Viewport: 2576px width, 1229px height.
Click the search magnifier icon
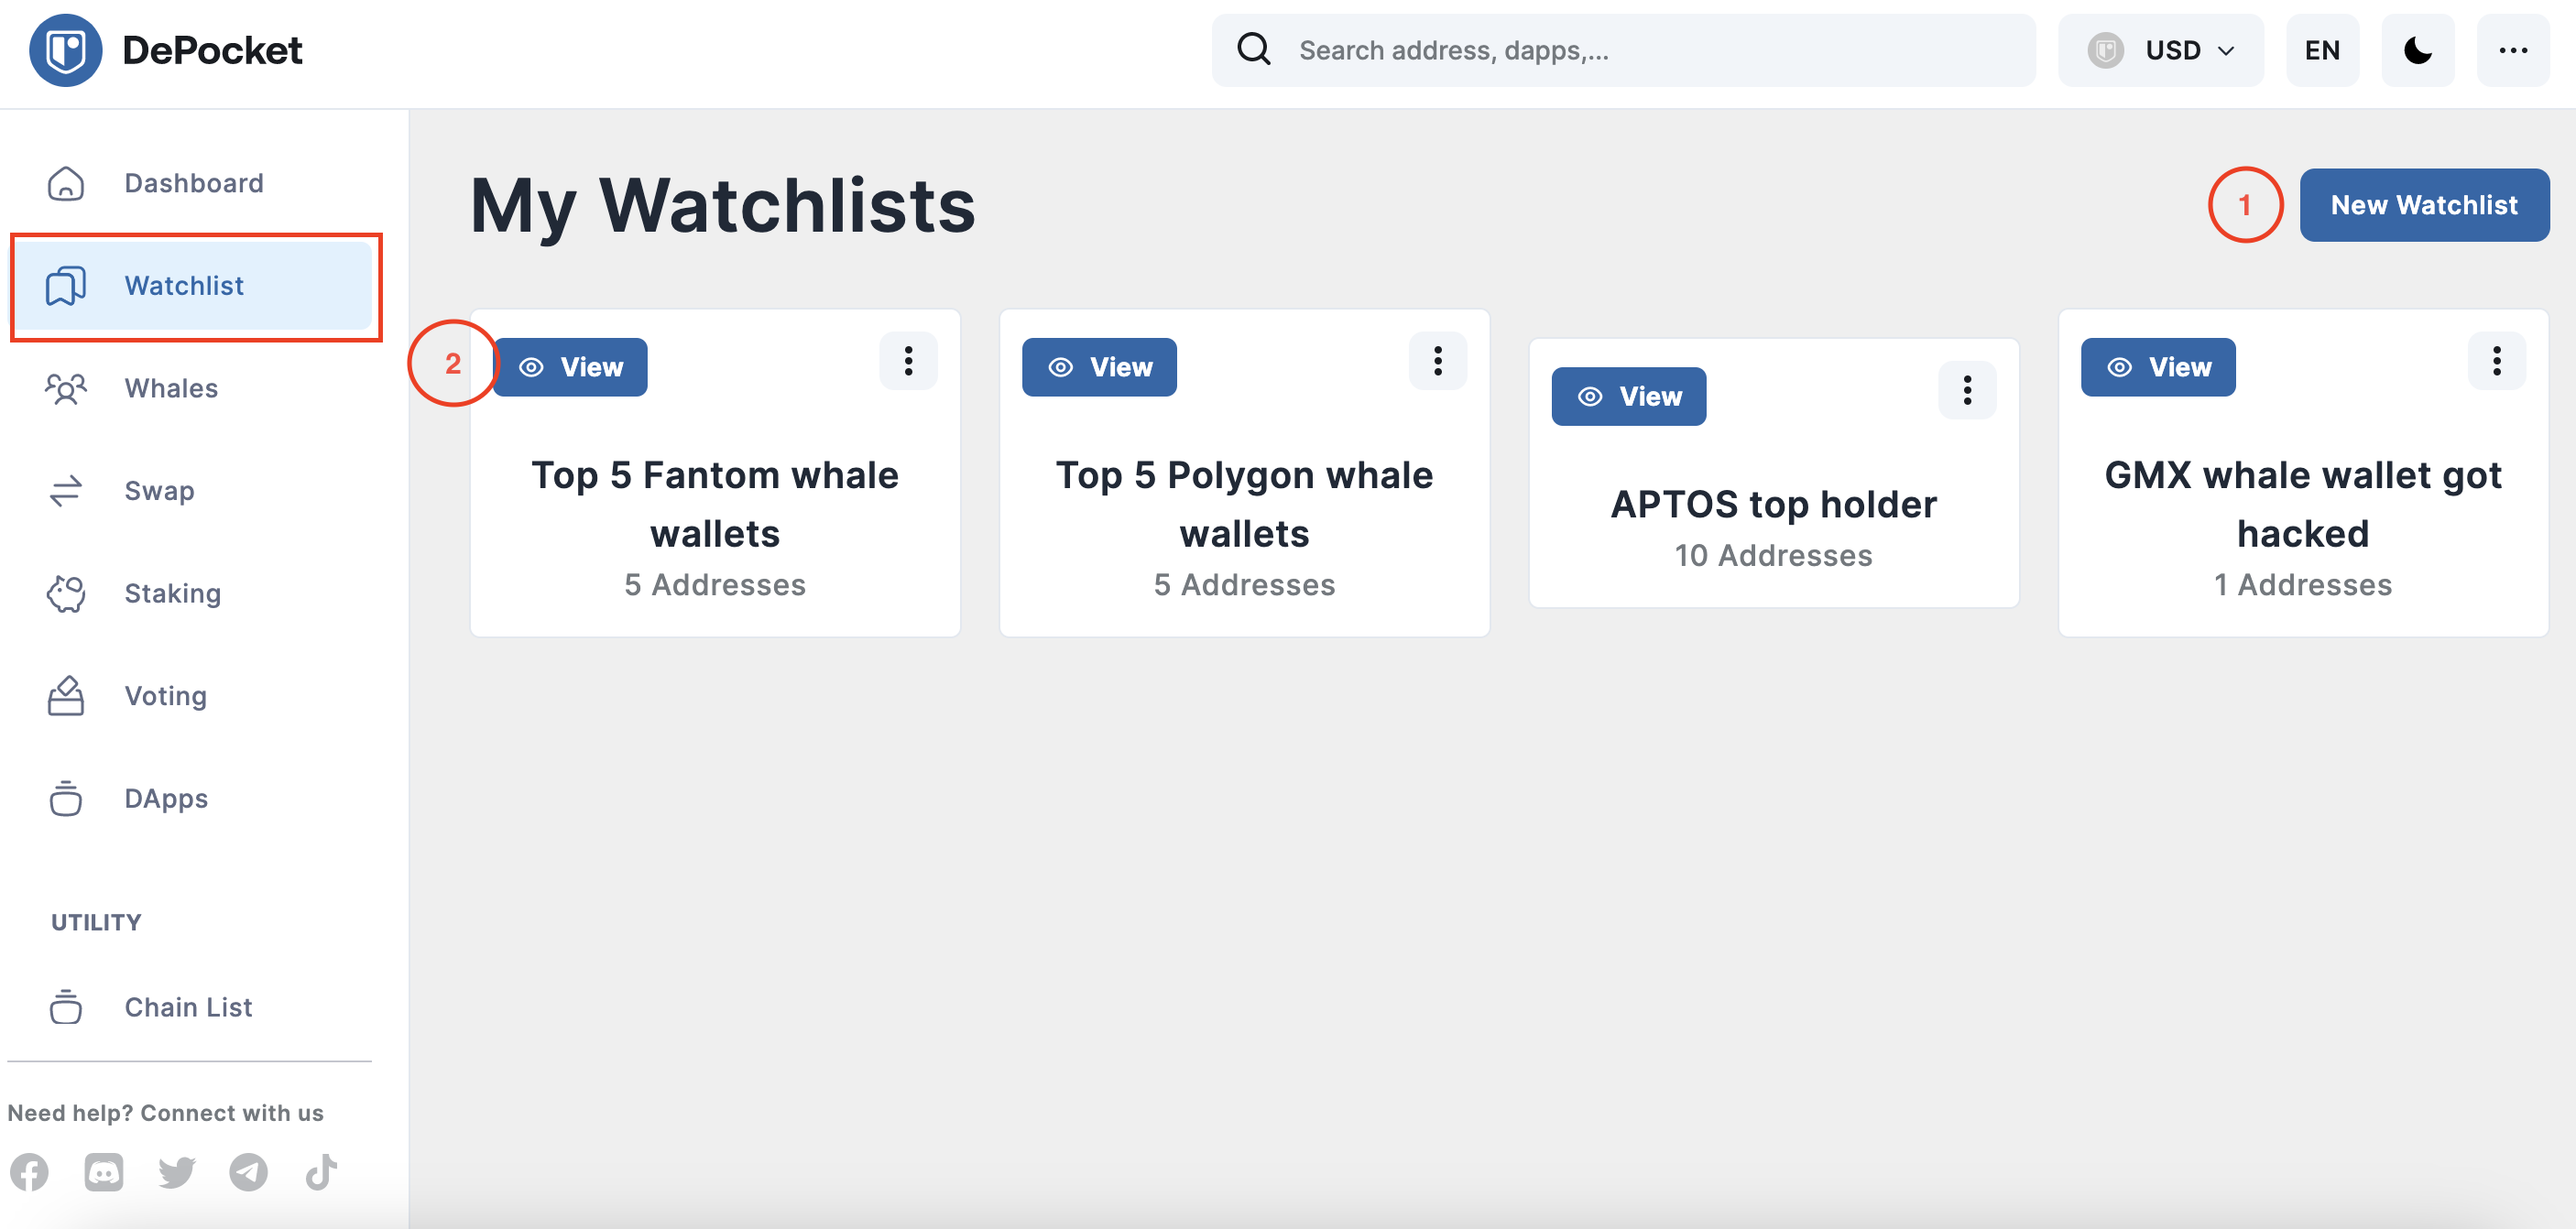[1253, 49]
